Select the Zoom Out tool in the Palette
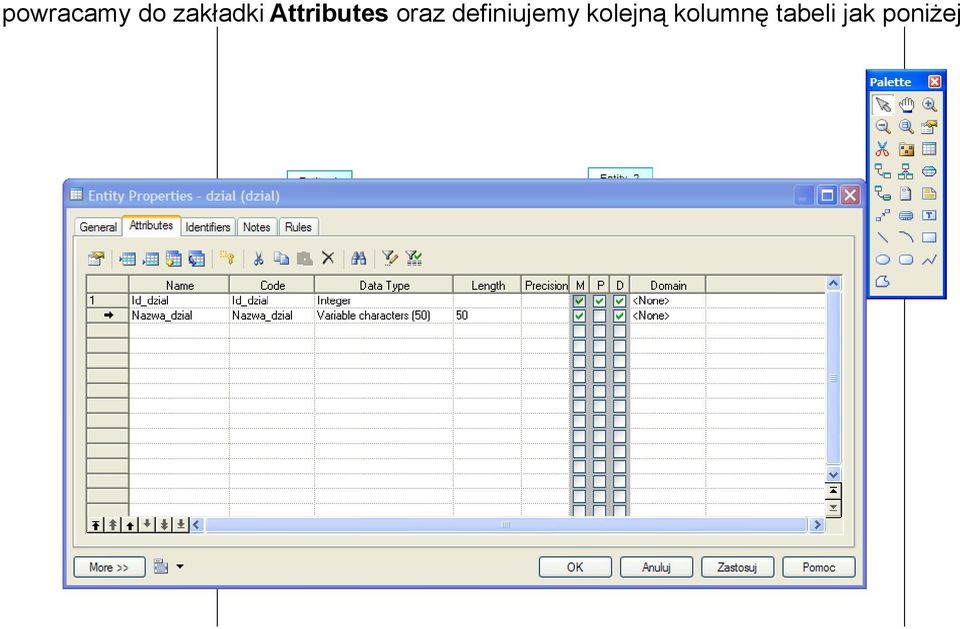960x629 pixels. click(882, 127)
